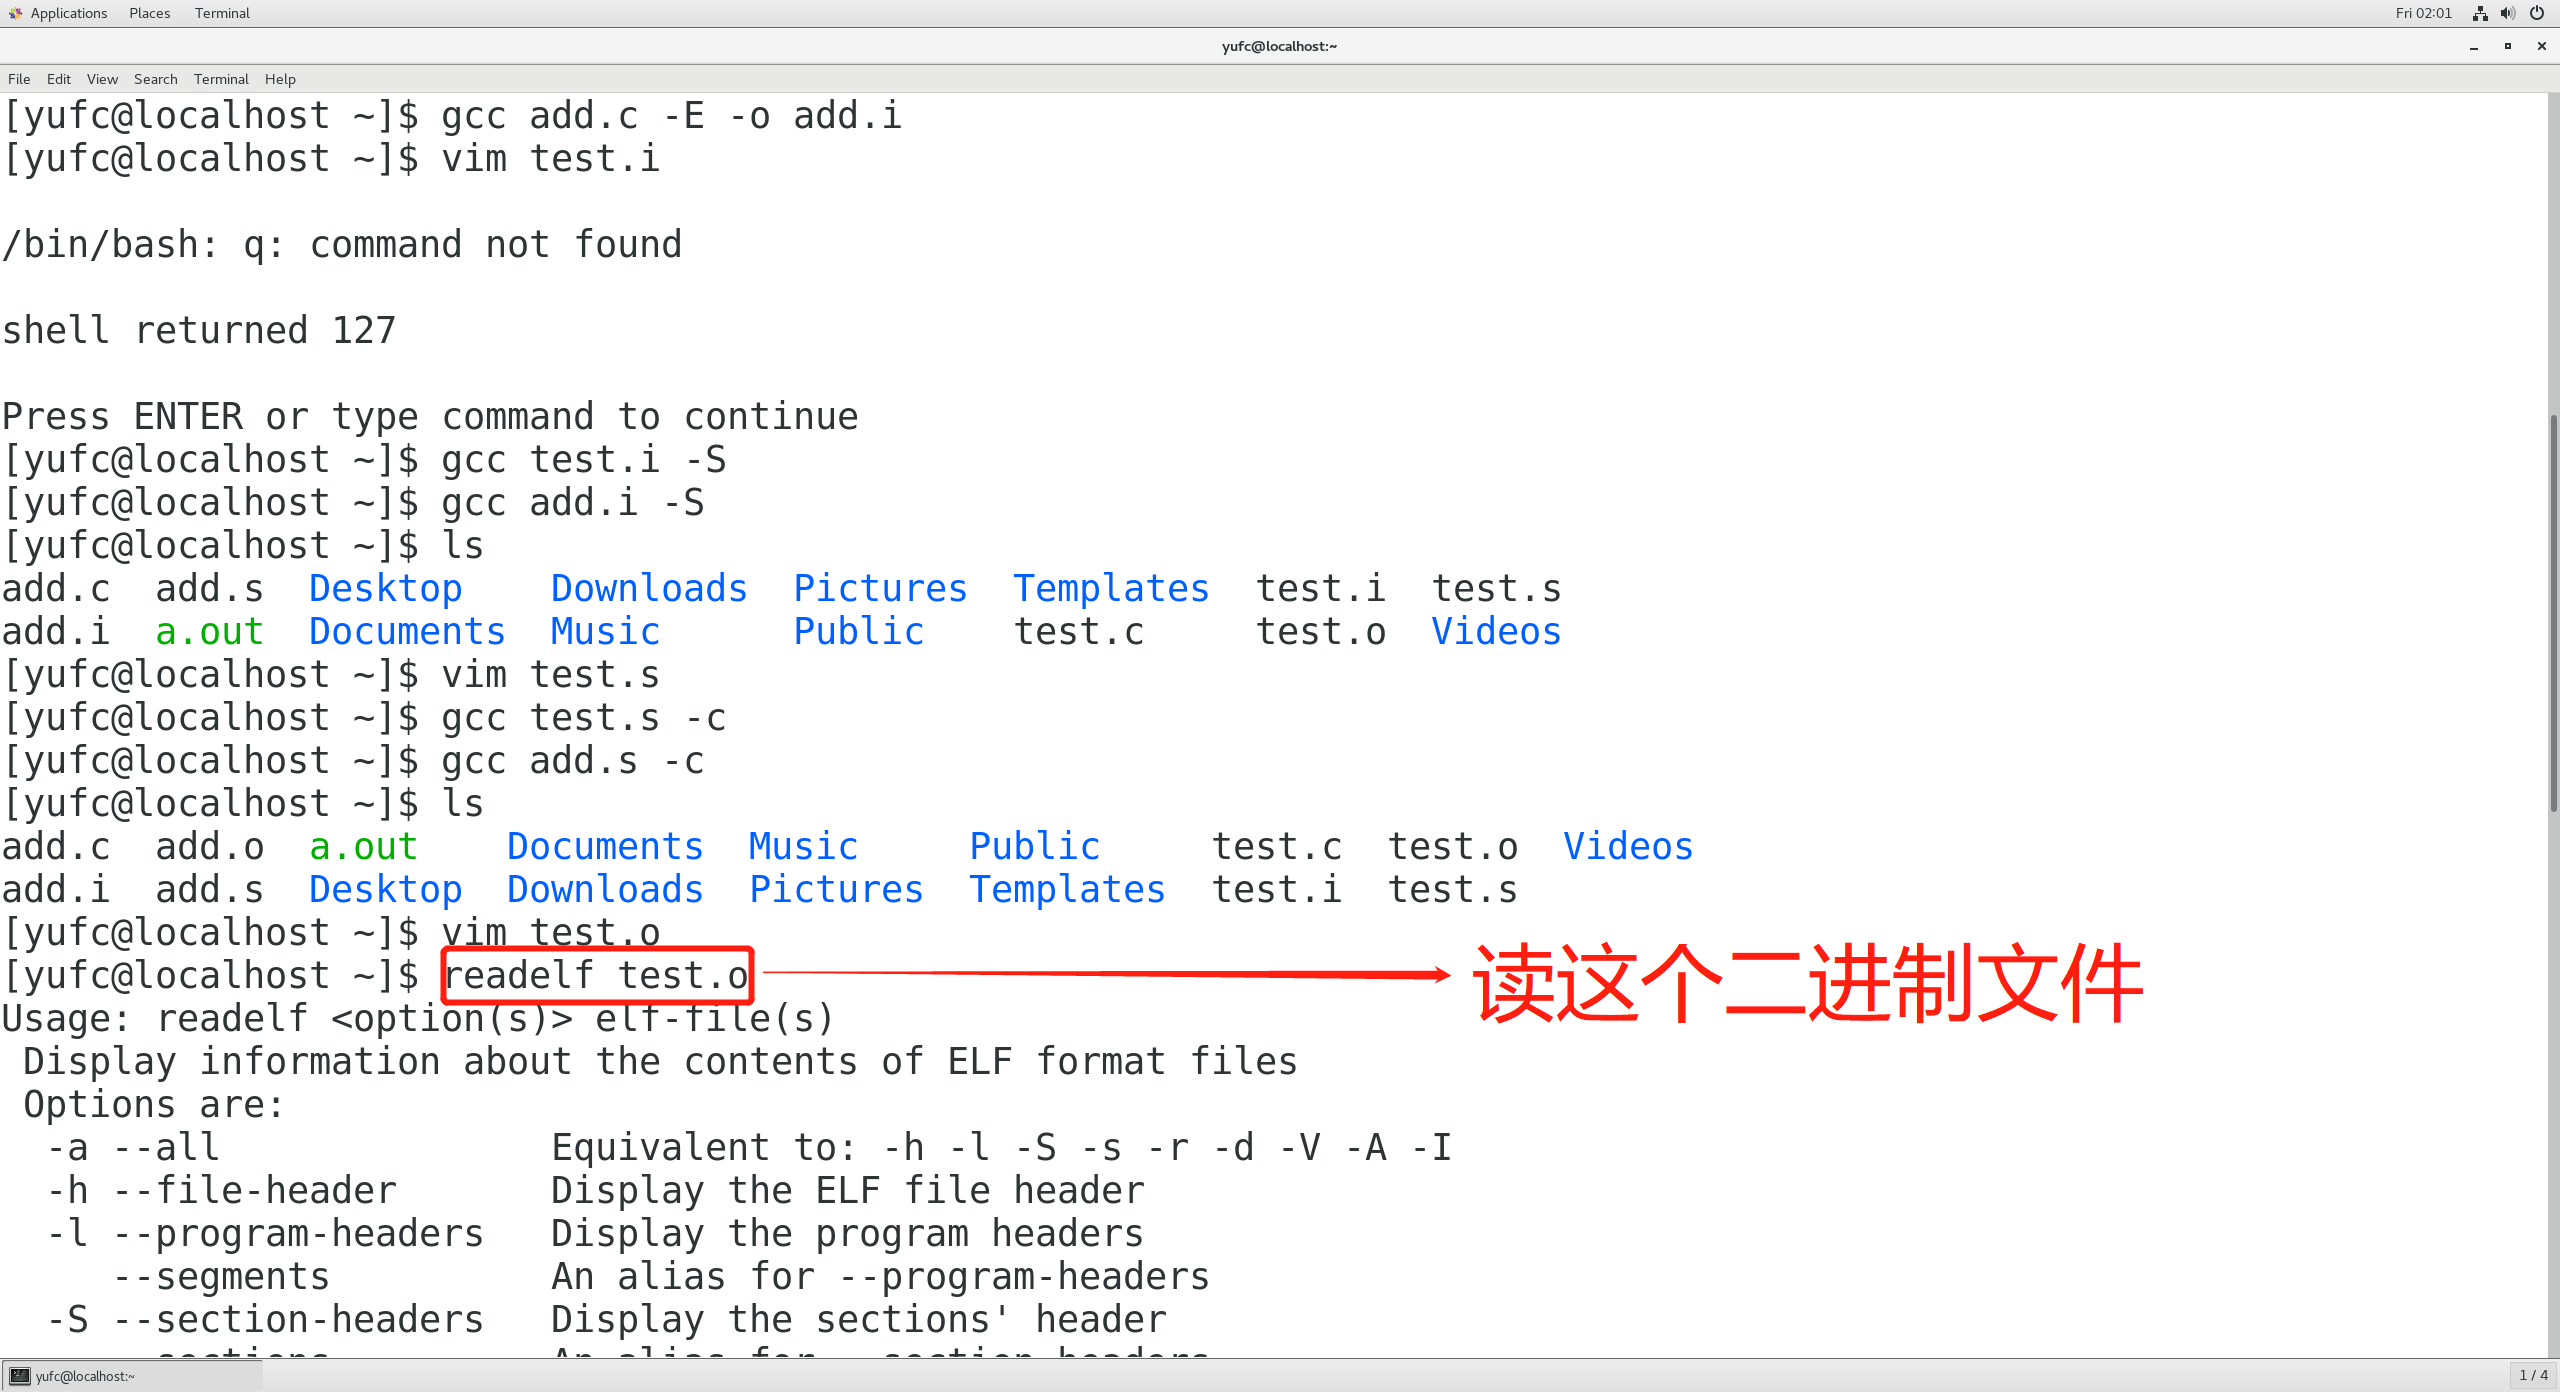Open the Places menu
Viewport: 2560px width, 1392px height.
(147, 14)
